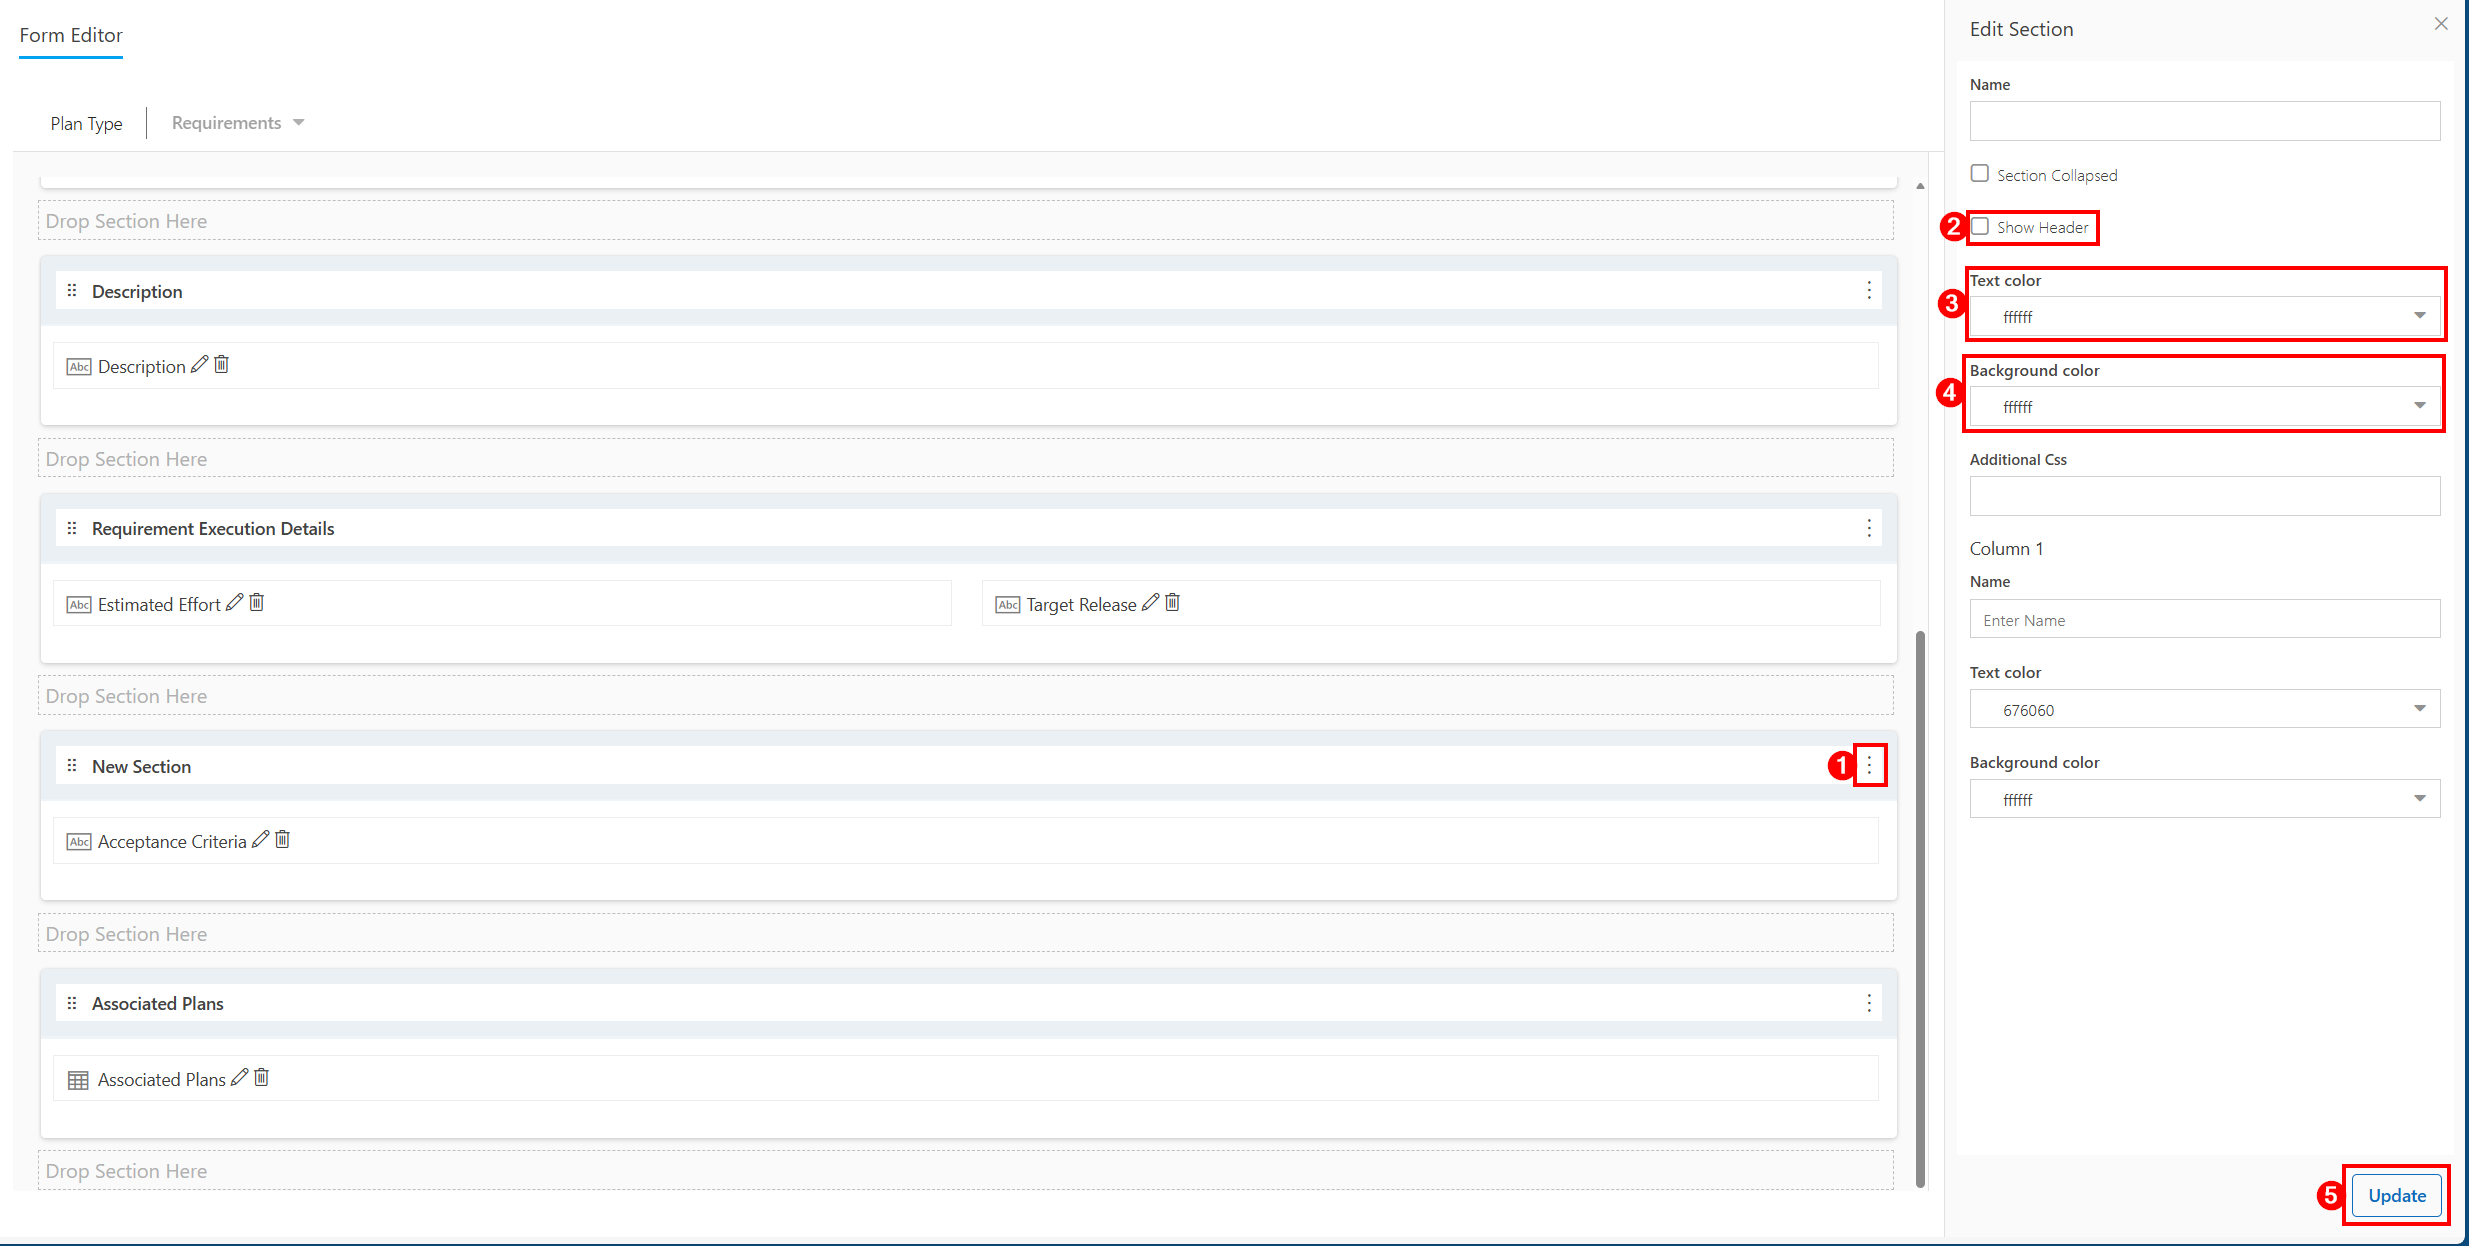Image resolution: width=2469 pixels, height=1246 pixels.
Task: Click the Abc icon beside Acceptance Criteria
Action: coord(79,842)
